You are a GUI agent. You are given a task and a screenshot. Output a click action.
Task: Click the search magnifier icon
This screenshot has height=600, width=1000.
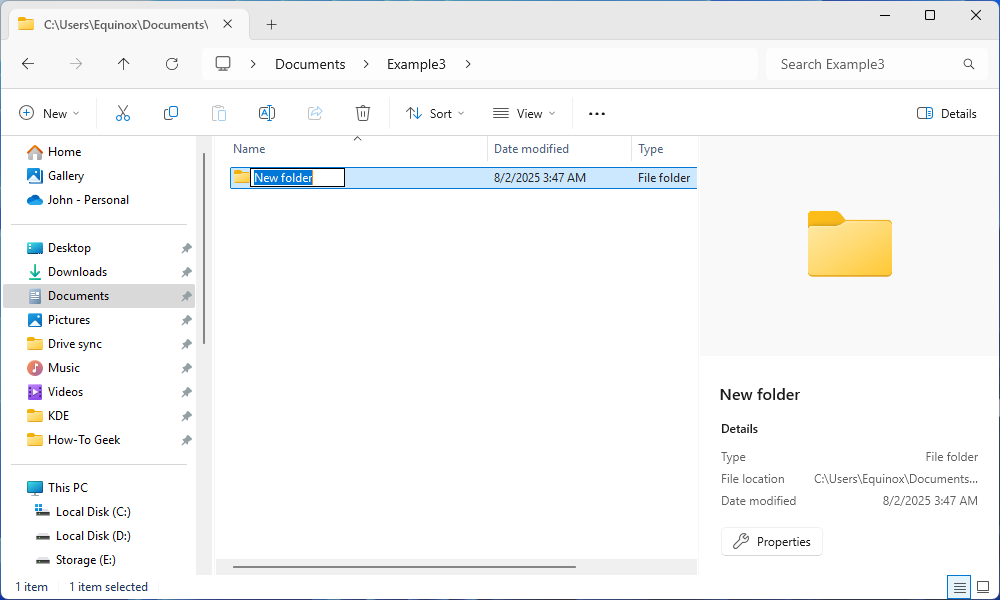click(x=969, y=64)
